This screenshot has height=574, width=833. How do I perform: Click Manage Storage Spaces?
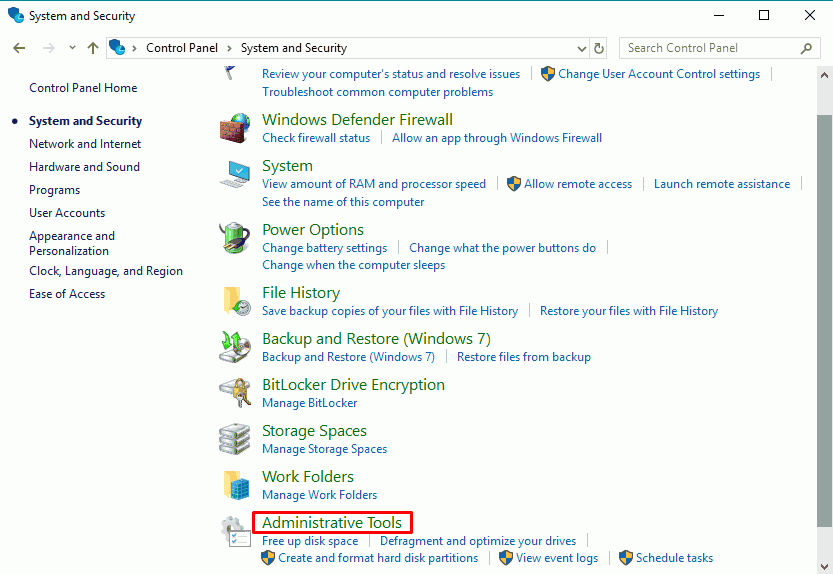tap(324, 449)
